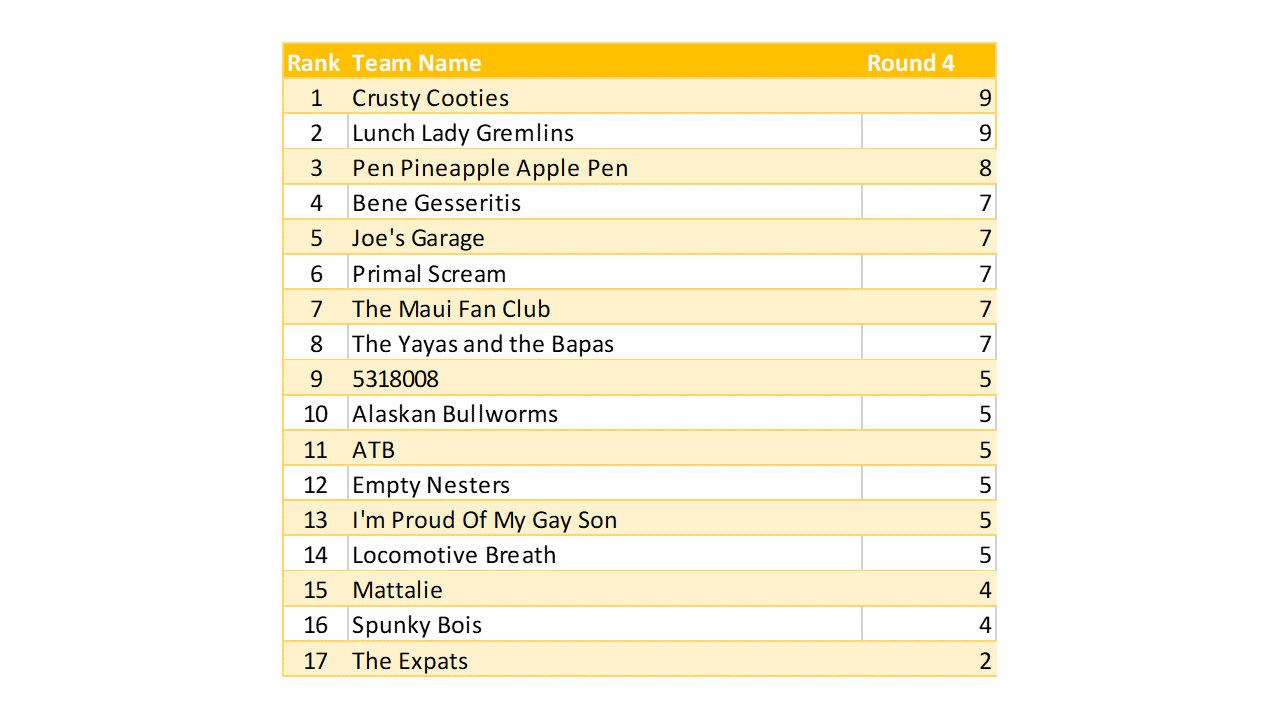The height and width of the screenshot is (720, 1280).
Task: Click The Maui Fan Club cell
Action: [x=451, y=309]
